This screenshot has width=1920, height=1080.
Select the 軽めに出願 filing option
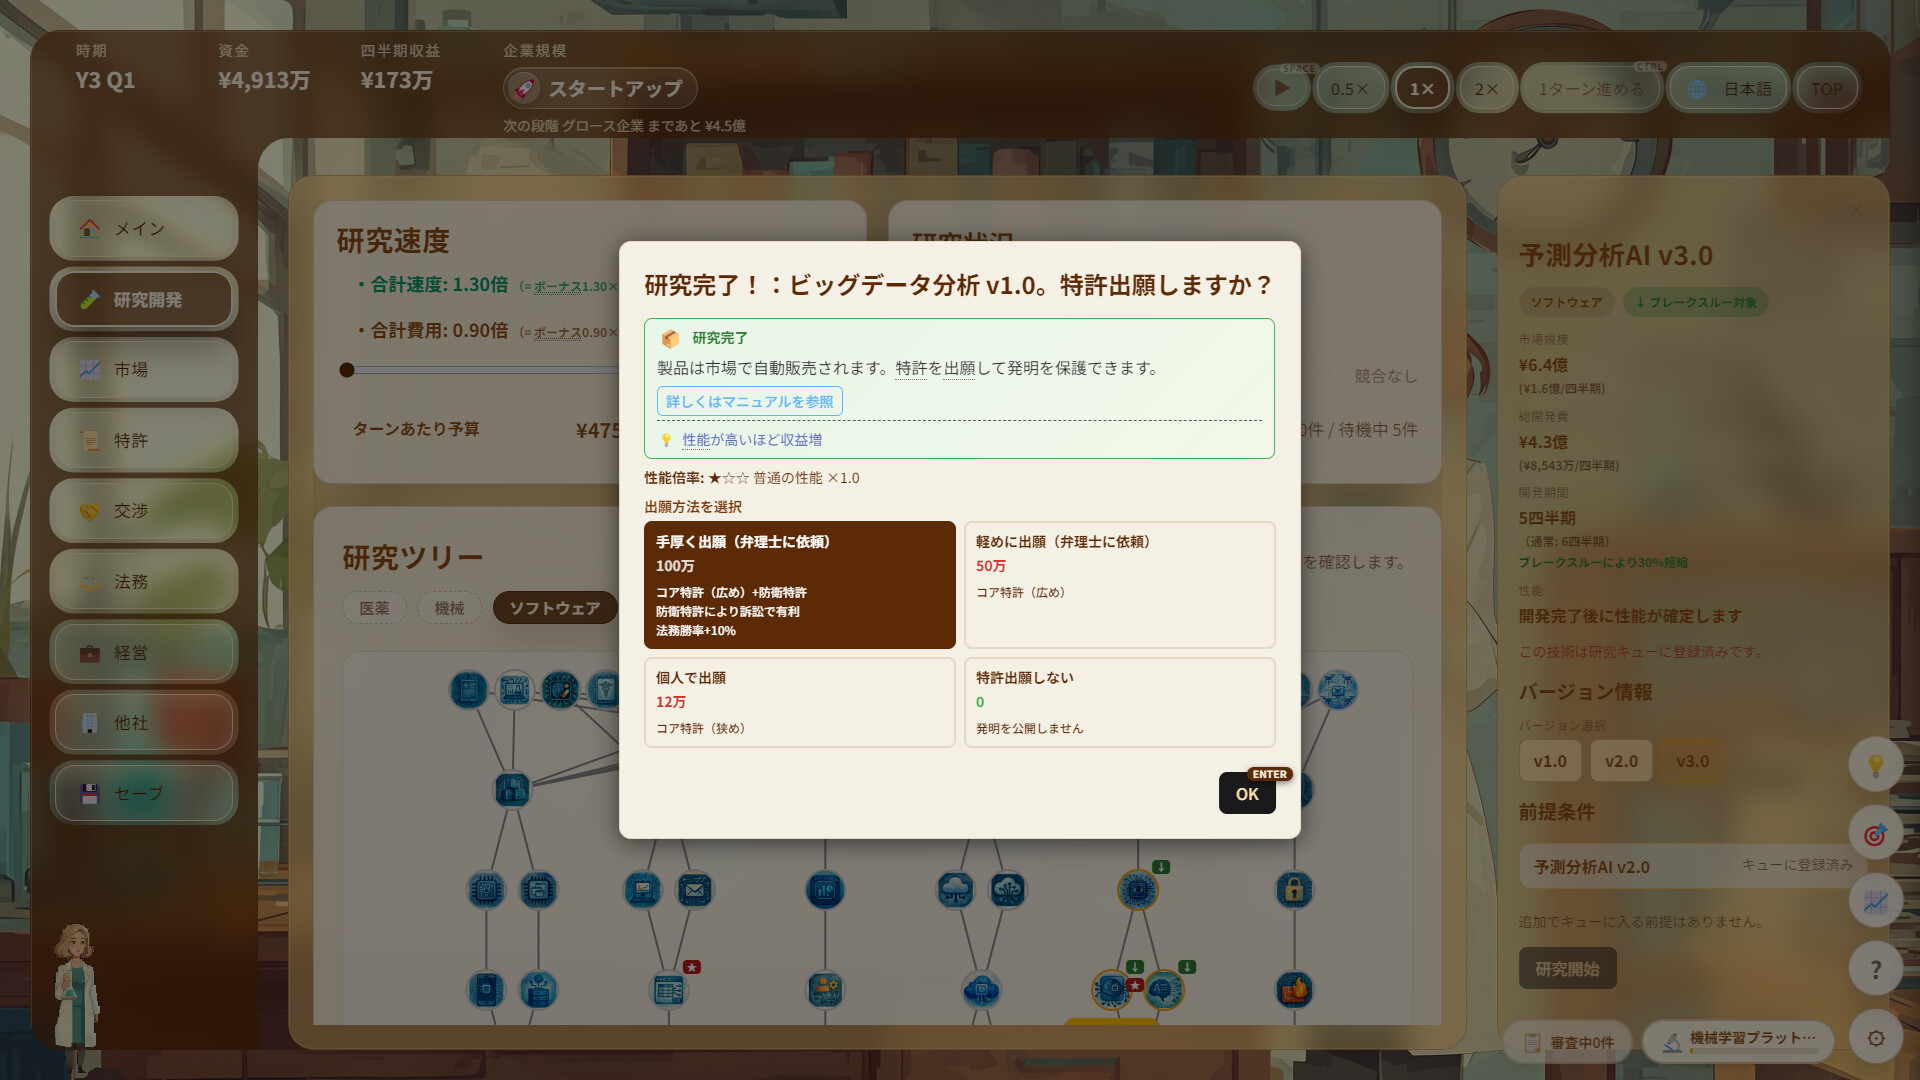tap(1119, 584)
